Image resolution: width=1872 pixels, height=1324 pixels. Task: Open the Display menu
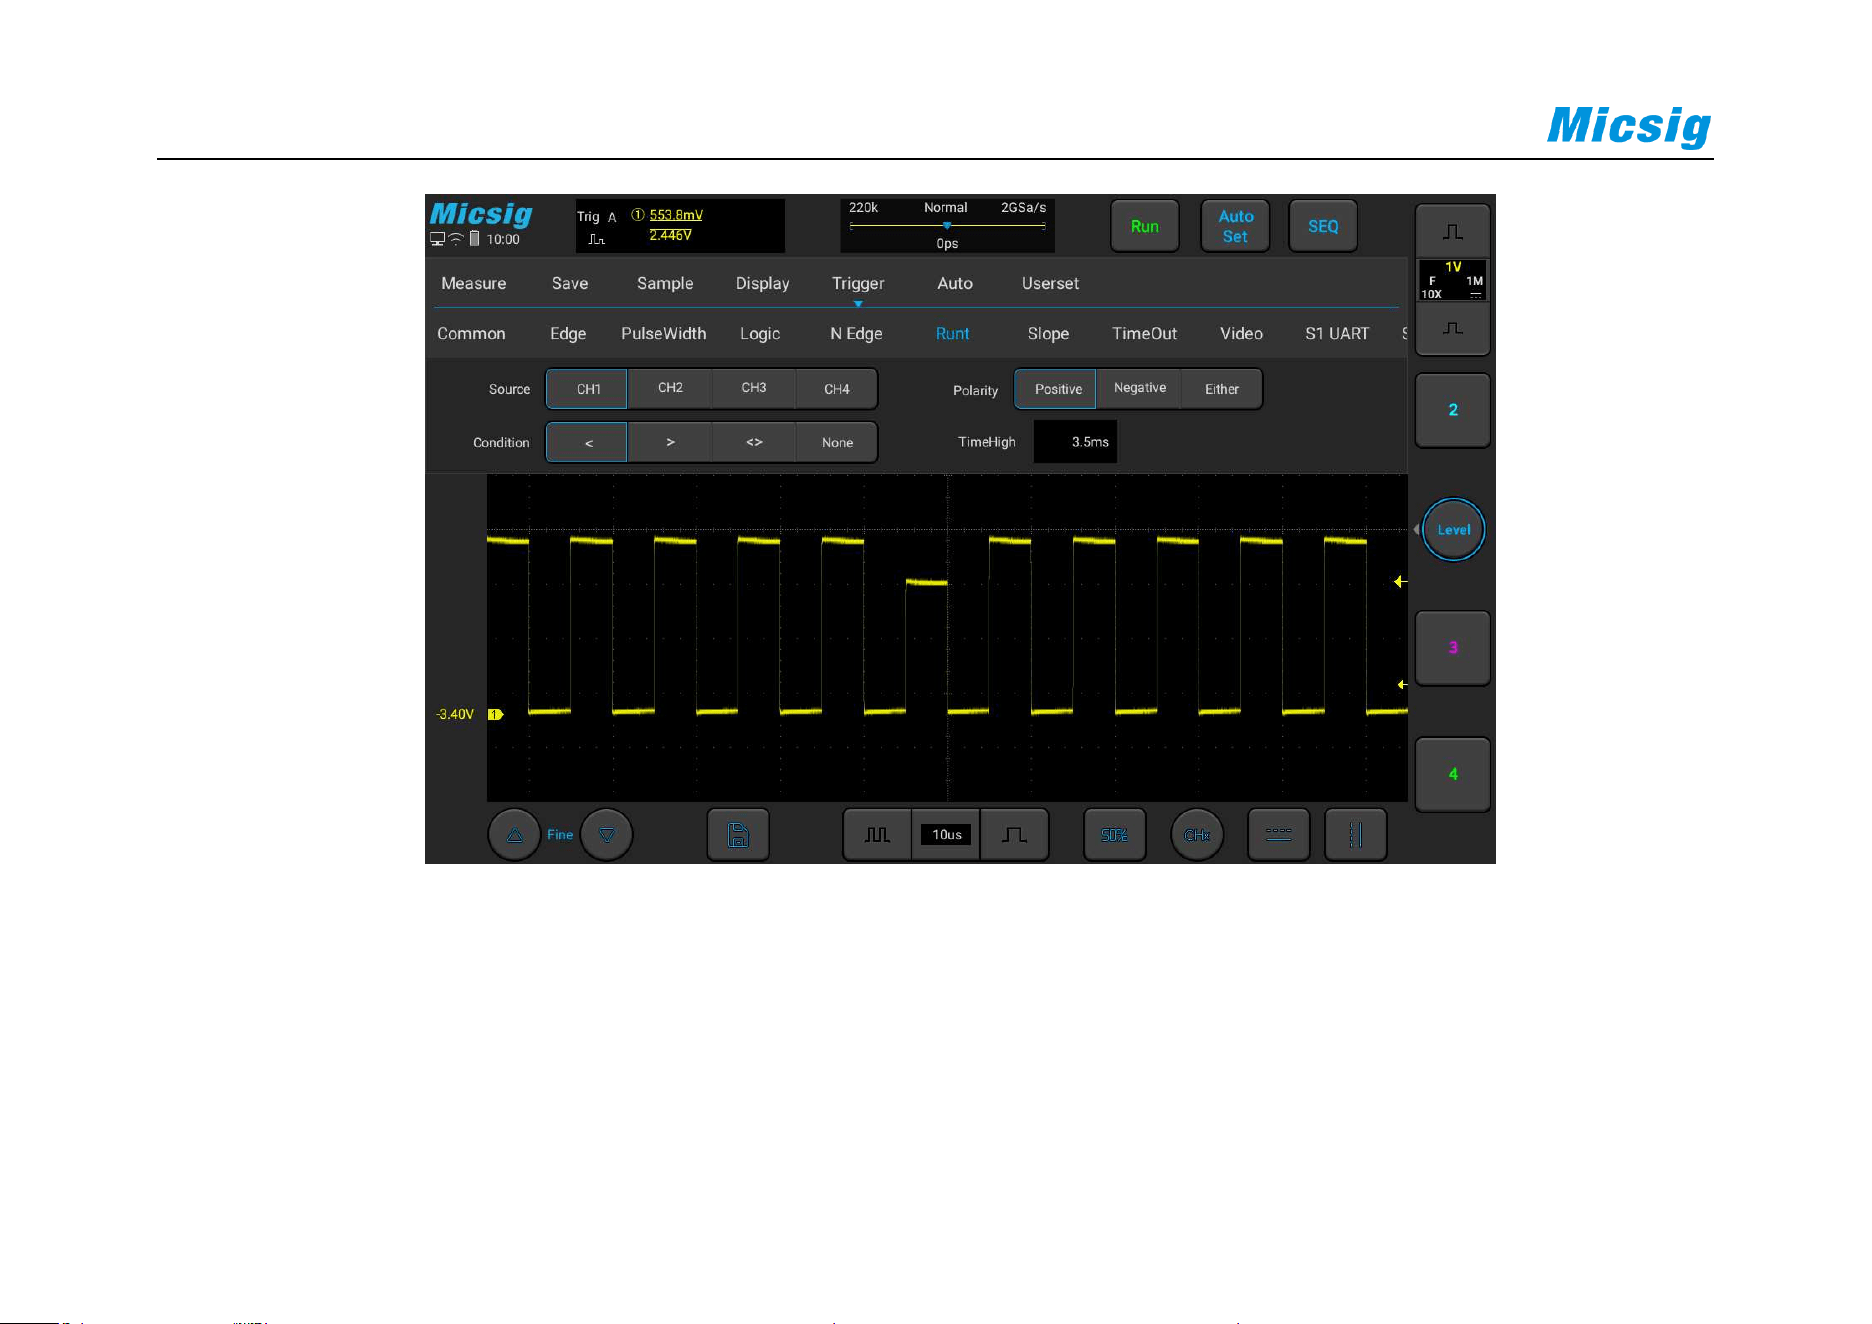[762, 283]
